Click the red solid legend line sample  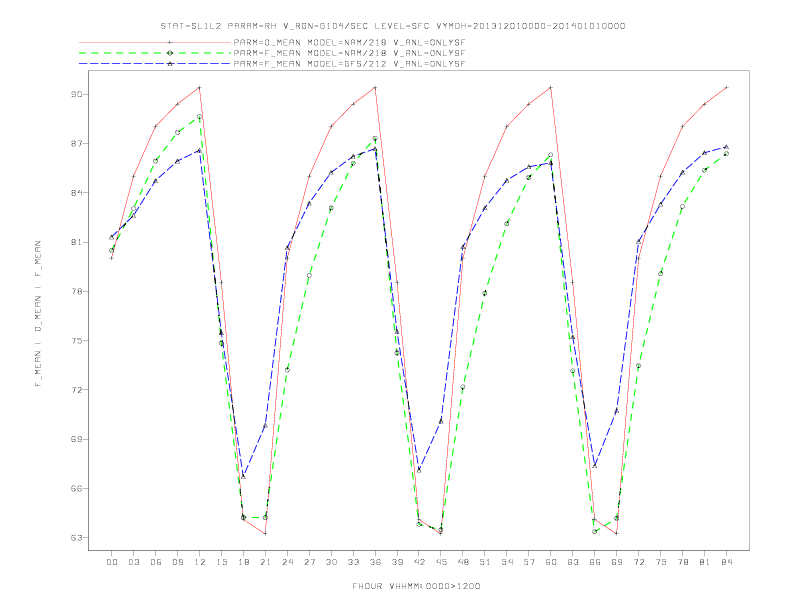point(155,42)
